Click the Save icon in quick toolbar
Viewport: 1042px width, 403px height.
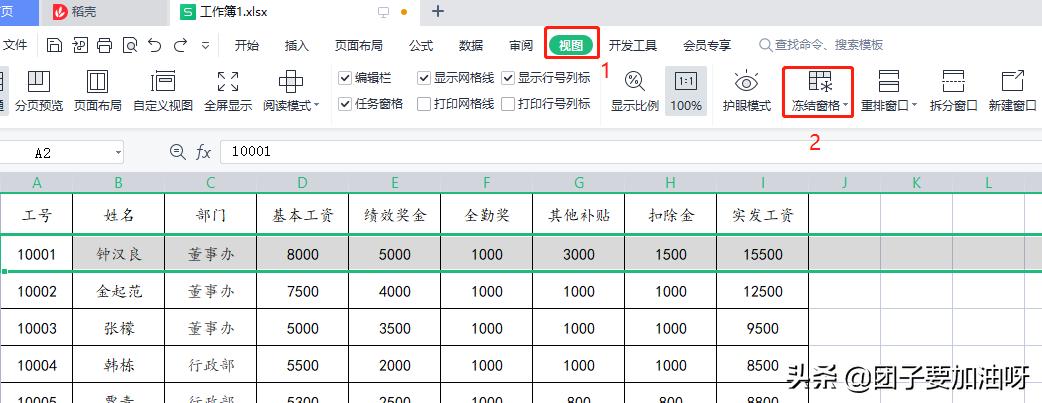54,45
